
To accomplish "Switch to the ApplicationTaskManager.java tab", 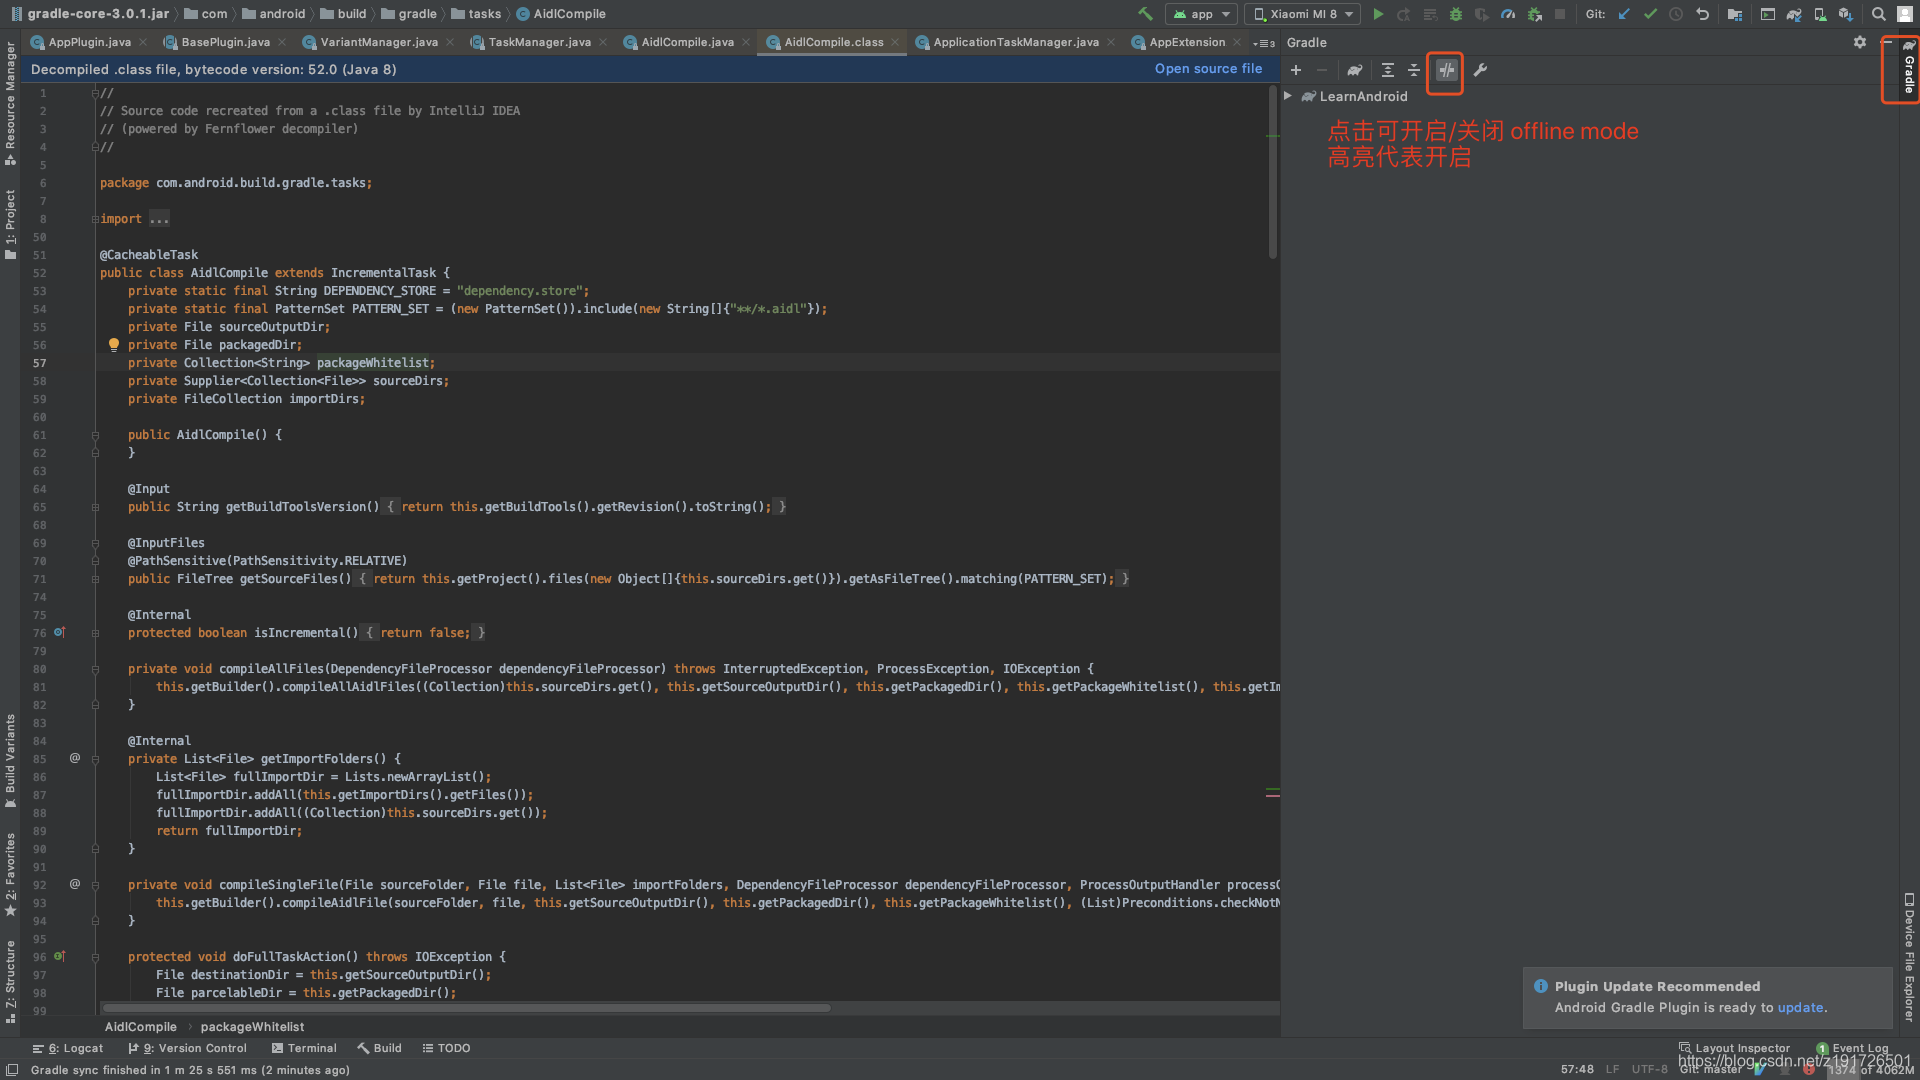I will click(x=1015, y=42).
